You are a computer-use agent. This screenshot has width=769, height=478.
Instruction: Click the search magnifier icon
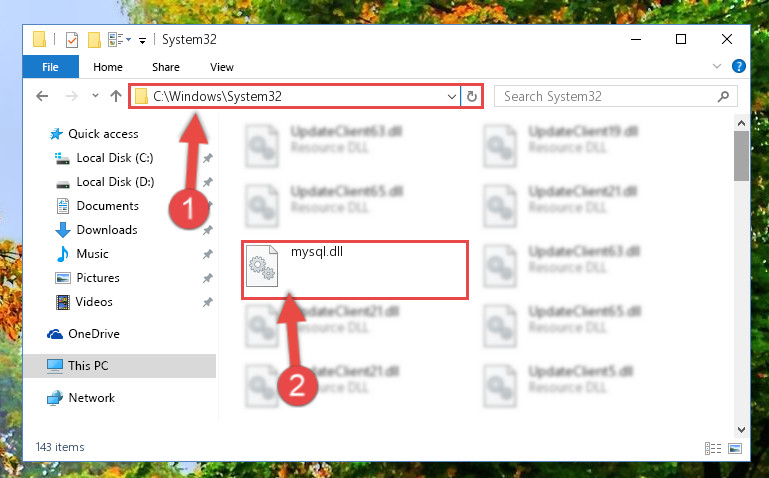[x=723, y=97]
